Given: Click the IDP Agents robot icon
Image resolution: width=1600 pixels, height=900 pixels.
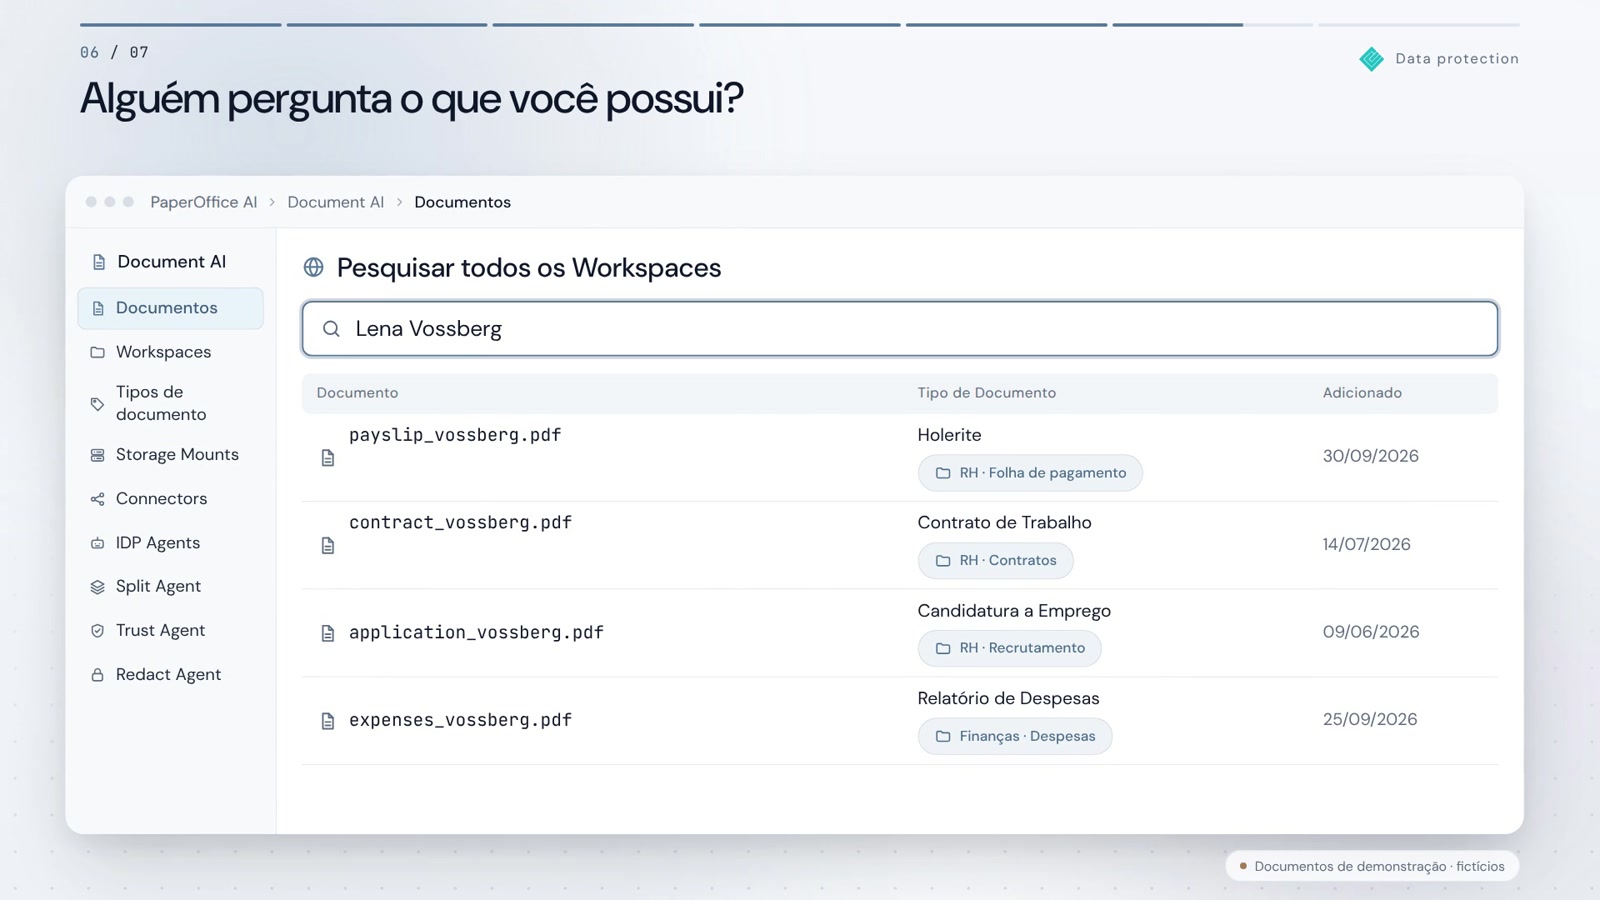Looking at the screenshot, I should (97, 543).
